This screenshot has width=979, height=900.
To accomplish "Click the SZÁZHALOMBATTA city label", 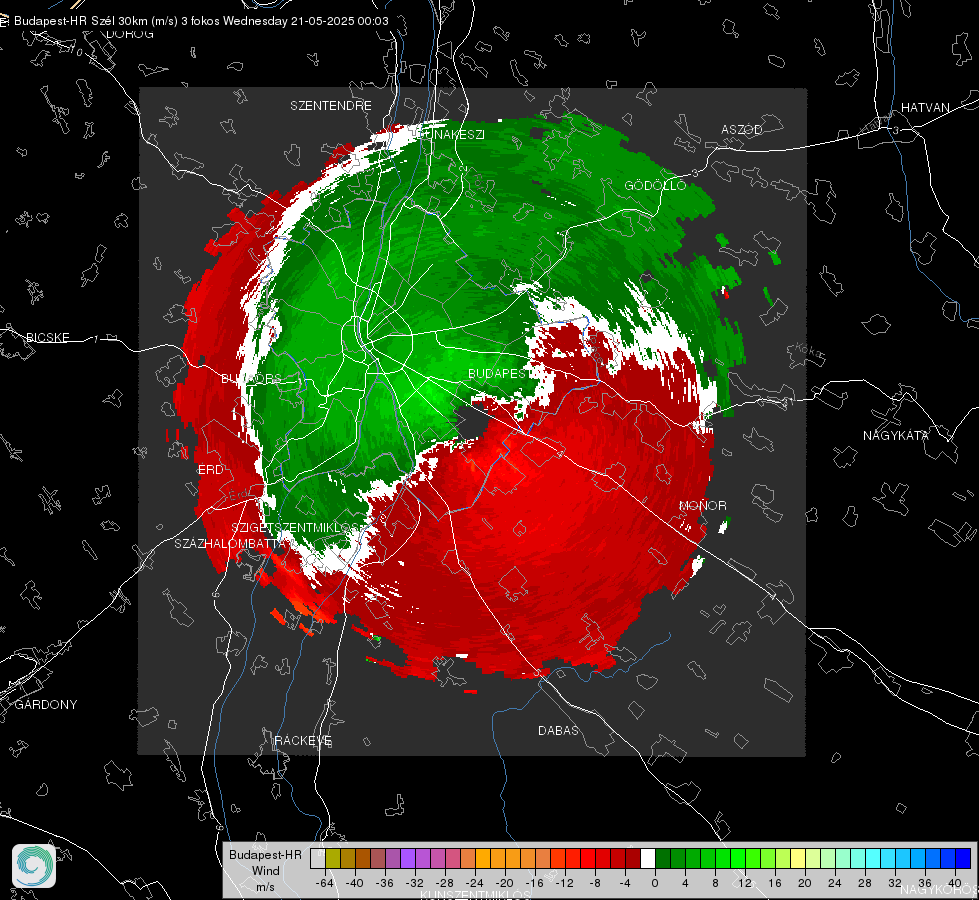I will click(x=230, y=543).
